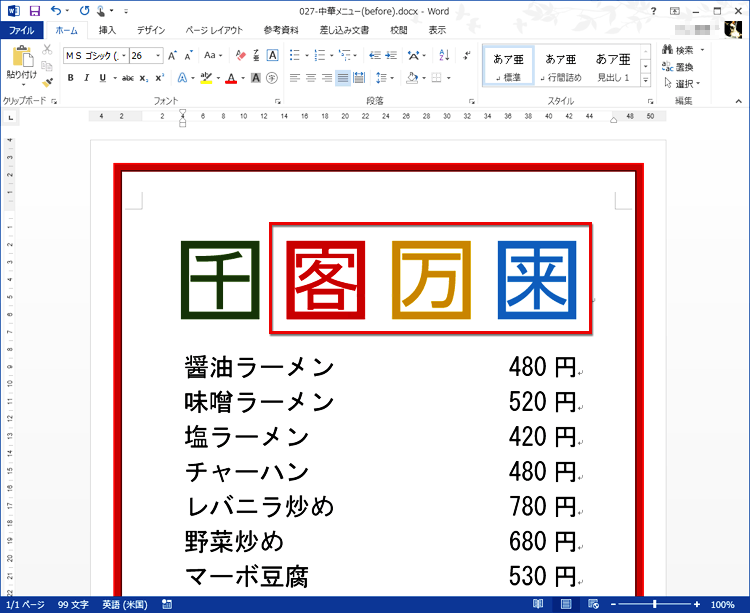This screenshot has height=613, width=750.
Task: Open the numbered list dropdown
Action: (x=331, y=55)
